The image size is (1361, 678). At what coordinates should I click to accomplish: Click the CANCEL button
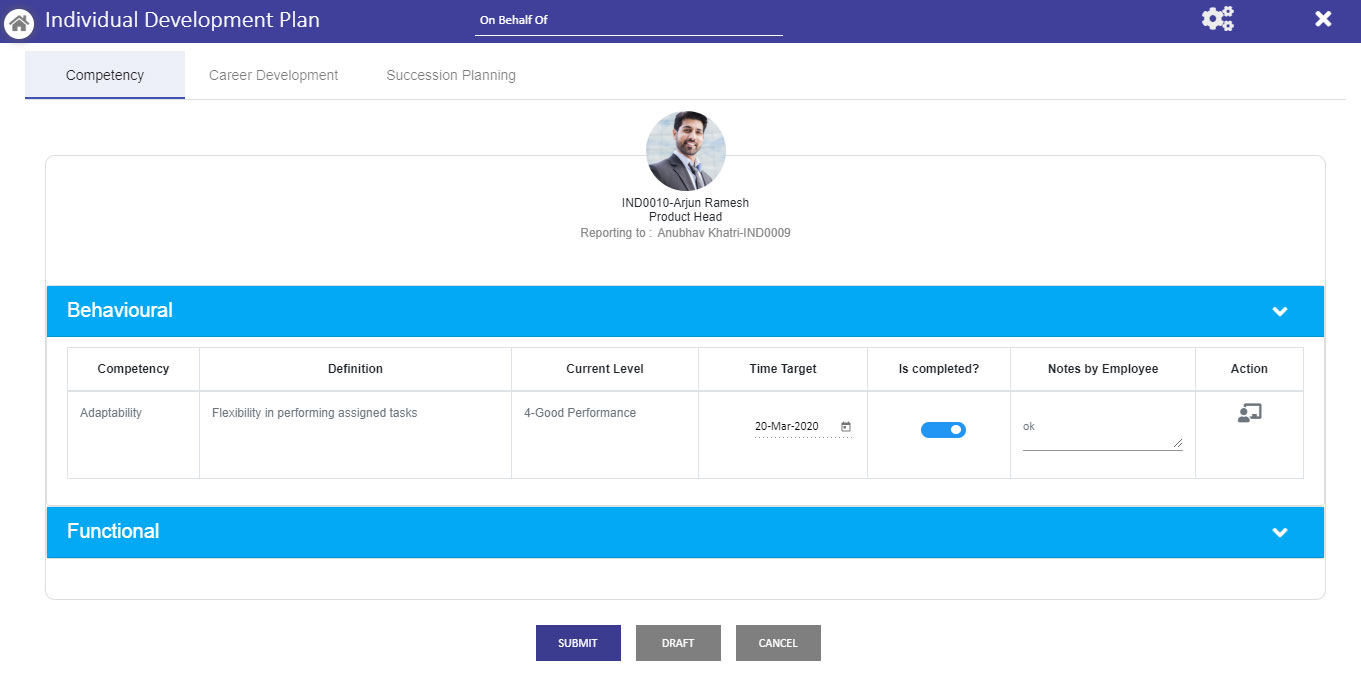[x=778, y=643]
